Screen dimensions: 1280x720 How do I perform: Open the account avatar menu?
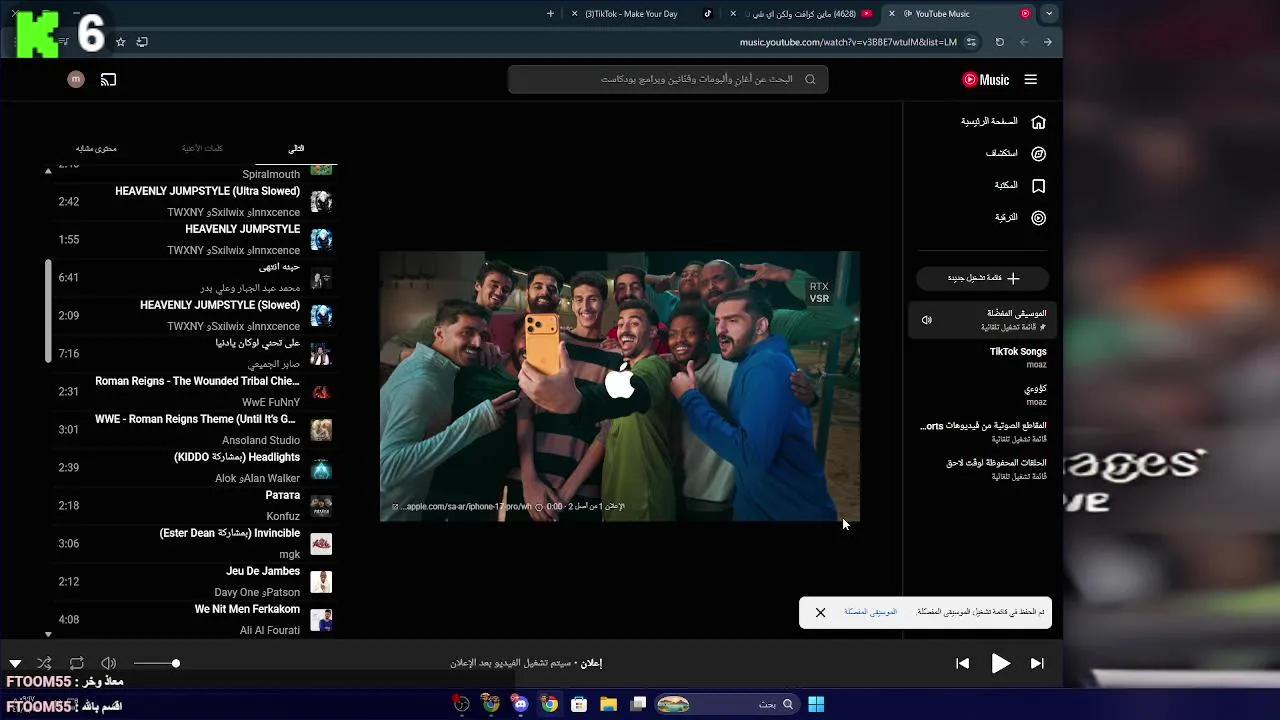coord(76,80)
